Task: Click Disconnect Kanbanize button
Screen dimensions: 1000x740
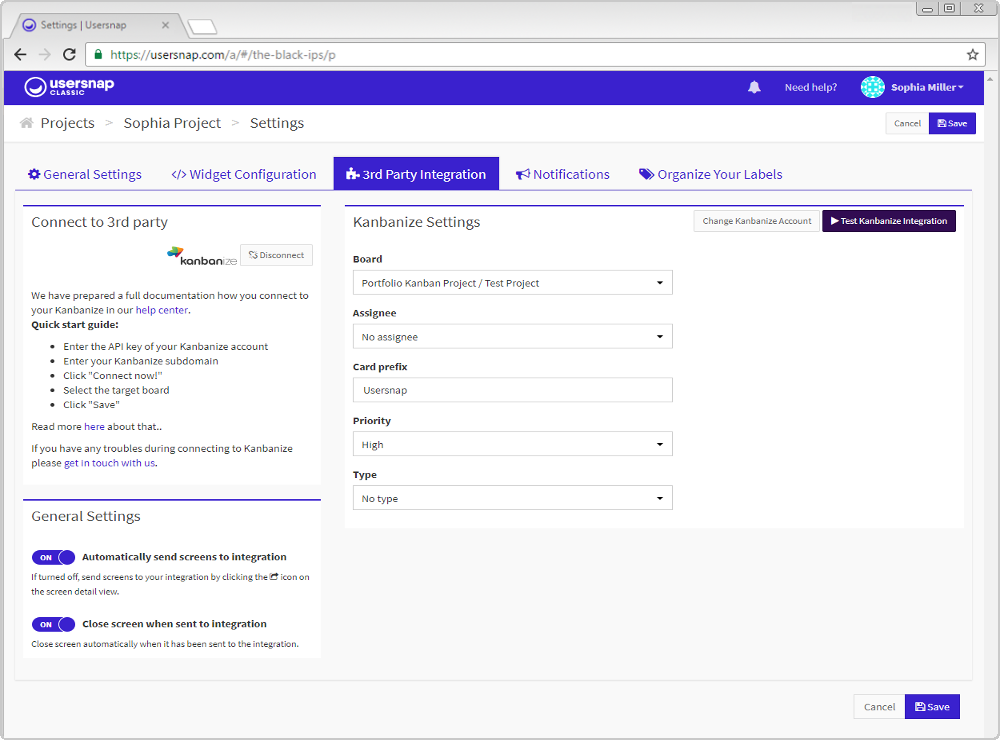Action: pyautogui.click(x=276, y=255)
